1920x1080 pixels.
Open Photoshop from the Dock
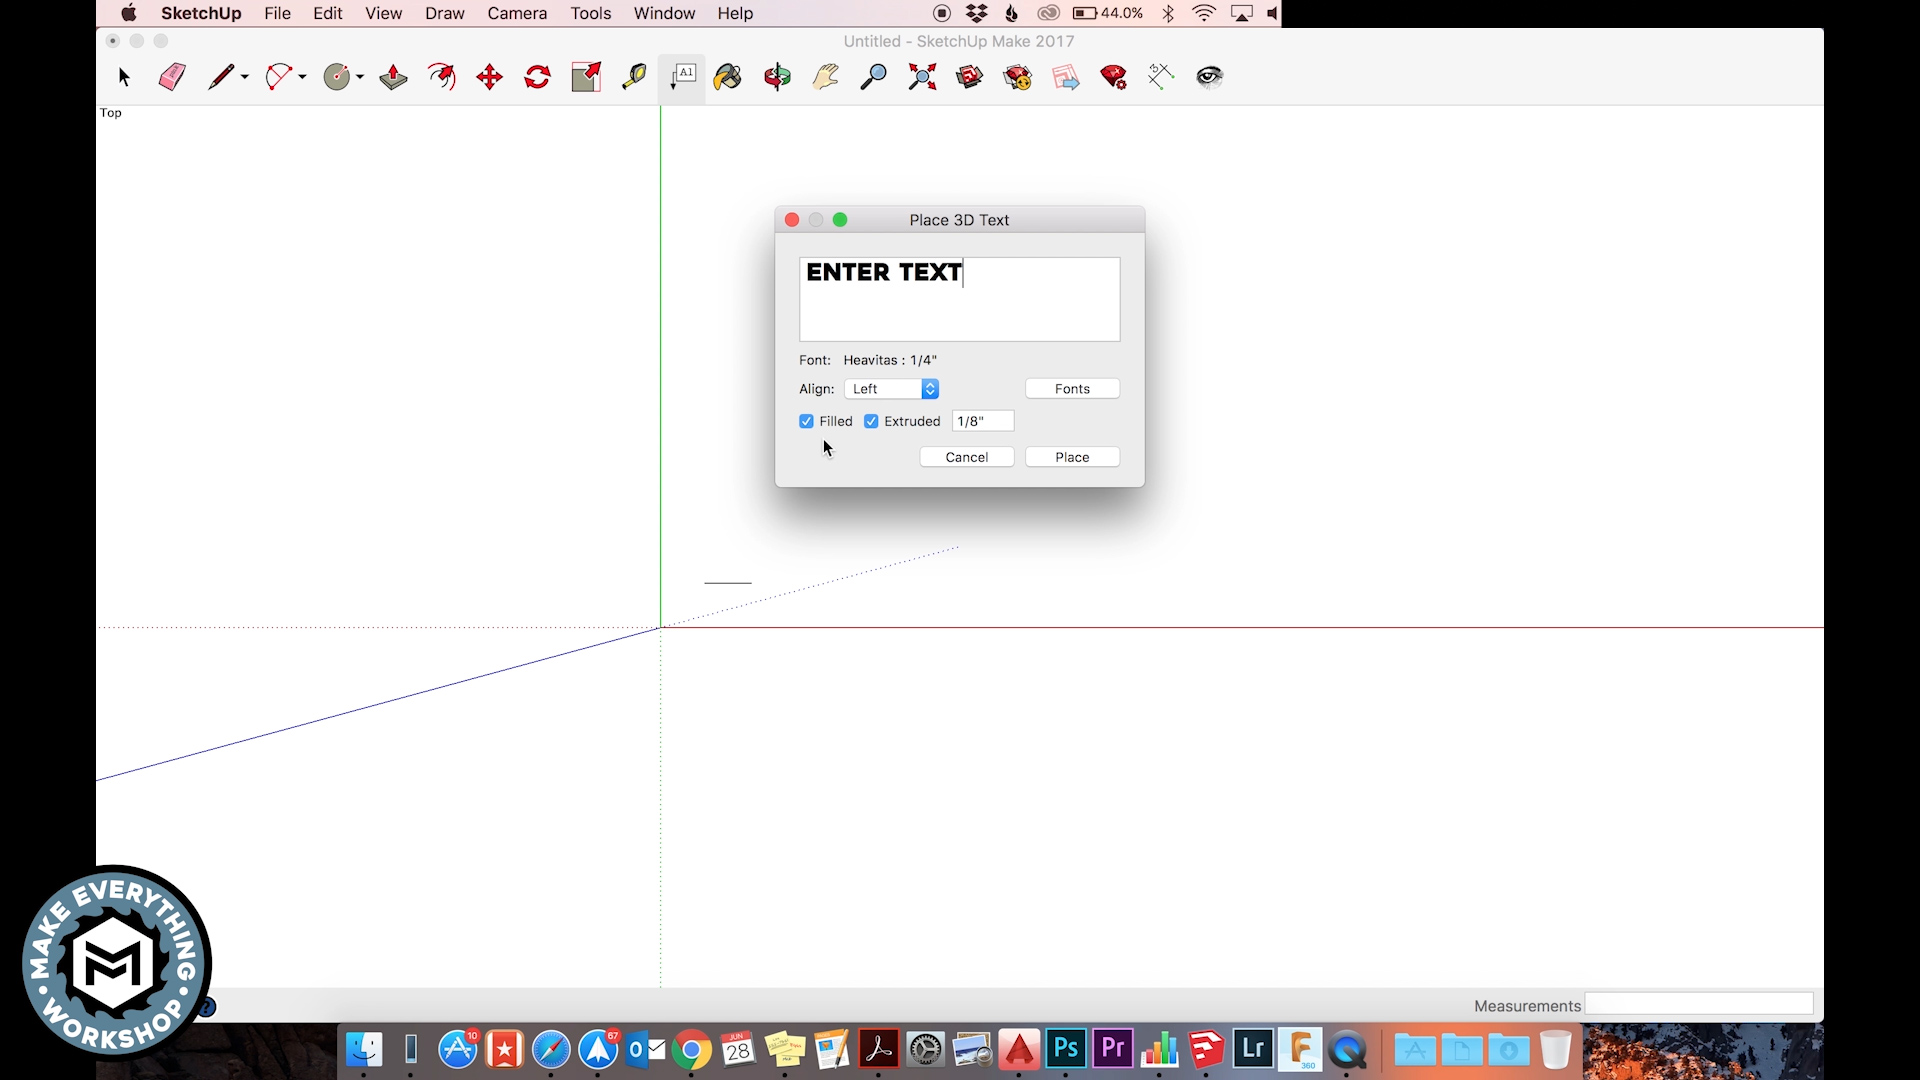point(1066,1049)
